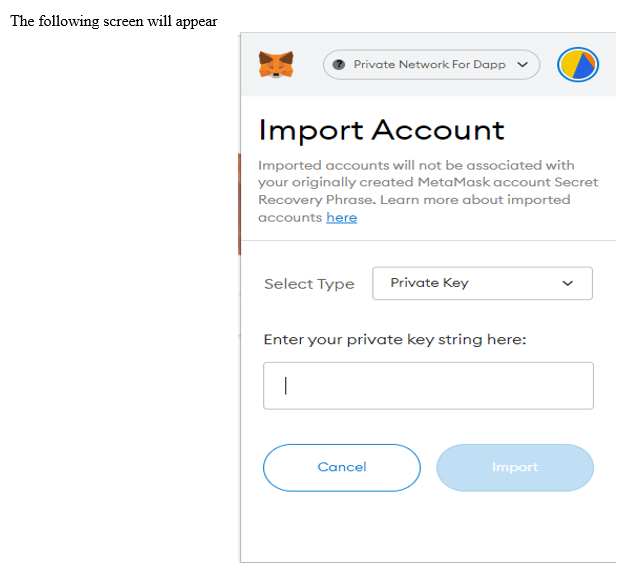Click 'The following screen will appear' text
The image size is (633, 566).
(114, 21)
